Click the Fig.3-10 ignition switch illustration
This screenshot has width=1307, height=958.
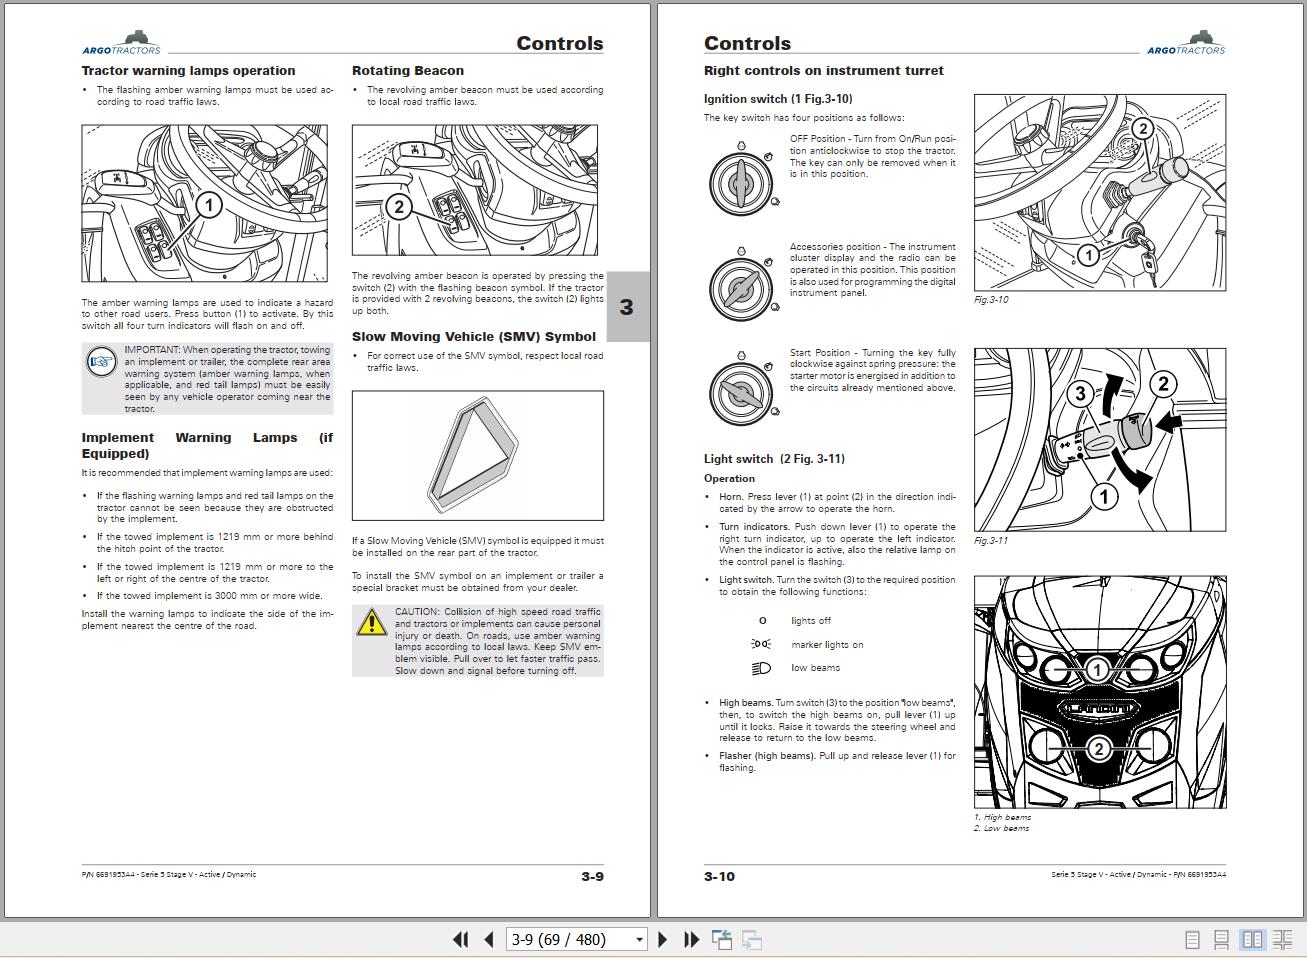pyautogui.click(x=1099, y=192)
